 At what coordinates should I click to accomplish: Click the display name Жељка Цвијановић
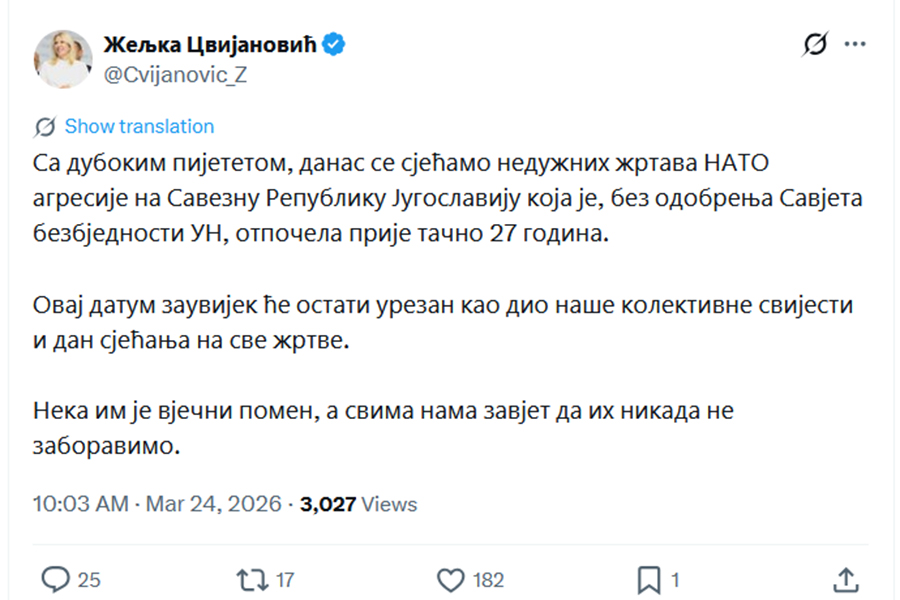click(x=211, y=44)
